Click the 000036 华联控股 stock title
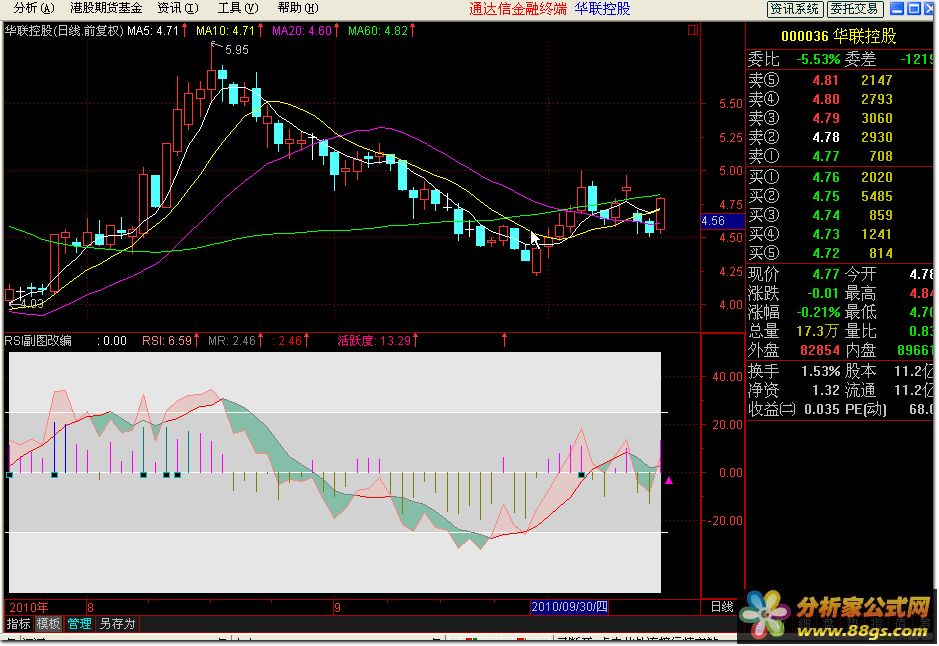Viewport: 939px width, 646px height. tap(838, 37)
